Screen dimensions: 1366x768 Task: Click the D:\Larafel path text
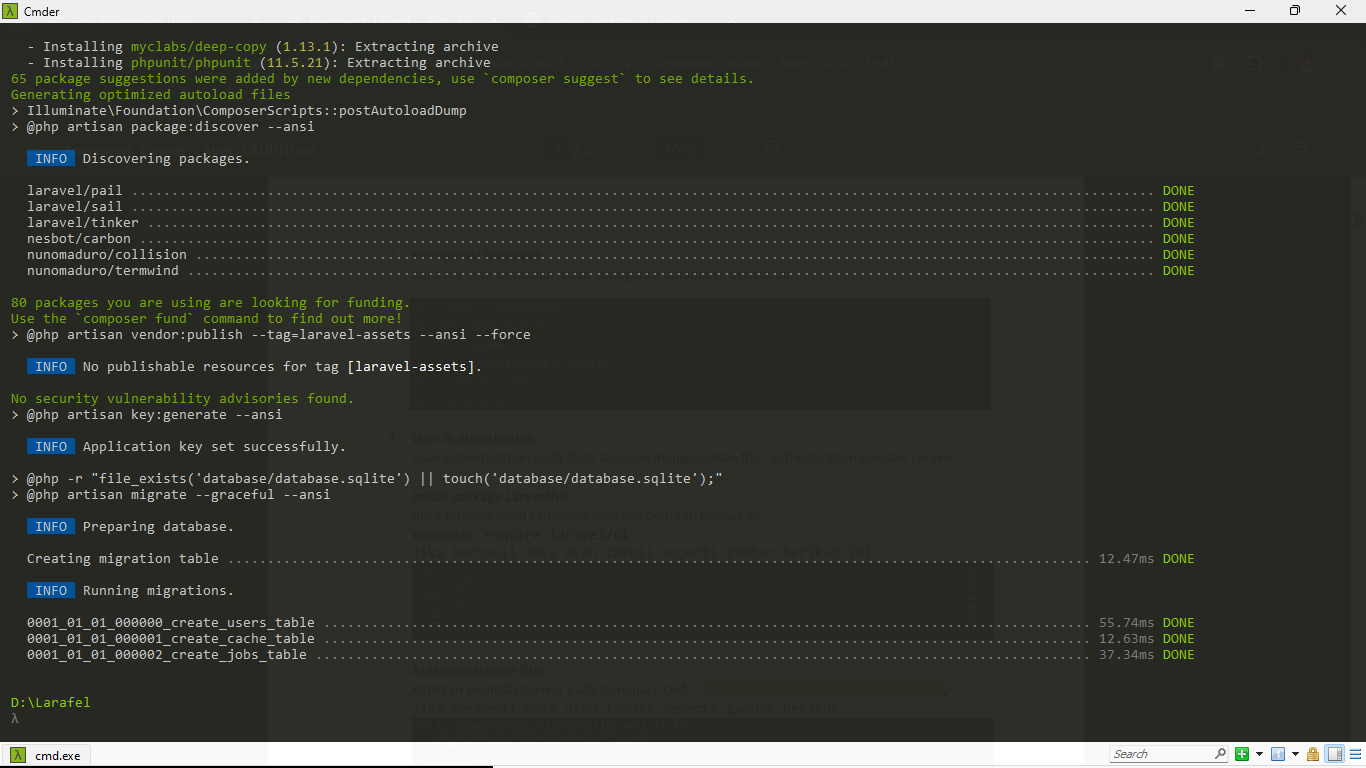(50, 702)
